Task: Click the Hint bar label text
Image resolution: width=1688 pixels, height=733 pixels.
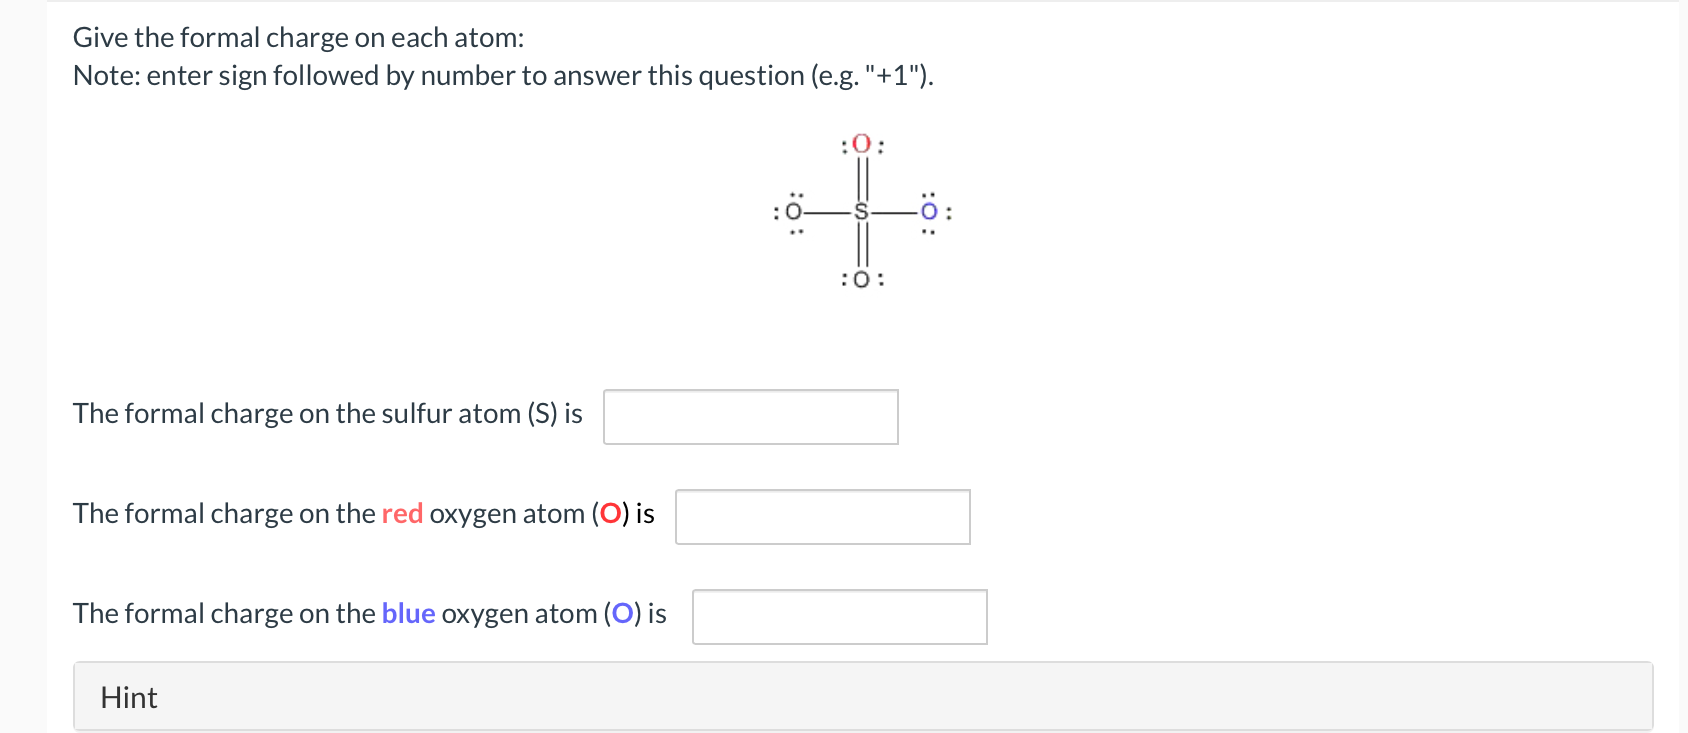Action: tap(128, 696)
